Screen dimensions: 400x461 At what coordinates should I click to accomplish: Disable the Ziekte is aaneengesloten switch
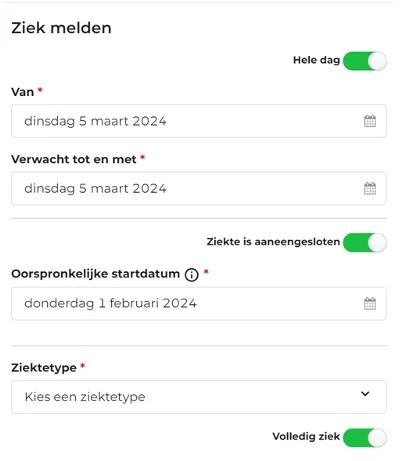365,242
